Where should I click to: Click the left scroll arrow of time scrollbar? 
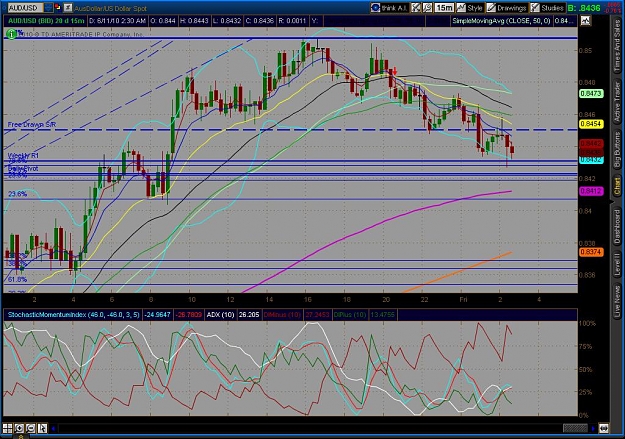53,429
